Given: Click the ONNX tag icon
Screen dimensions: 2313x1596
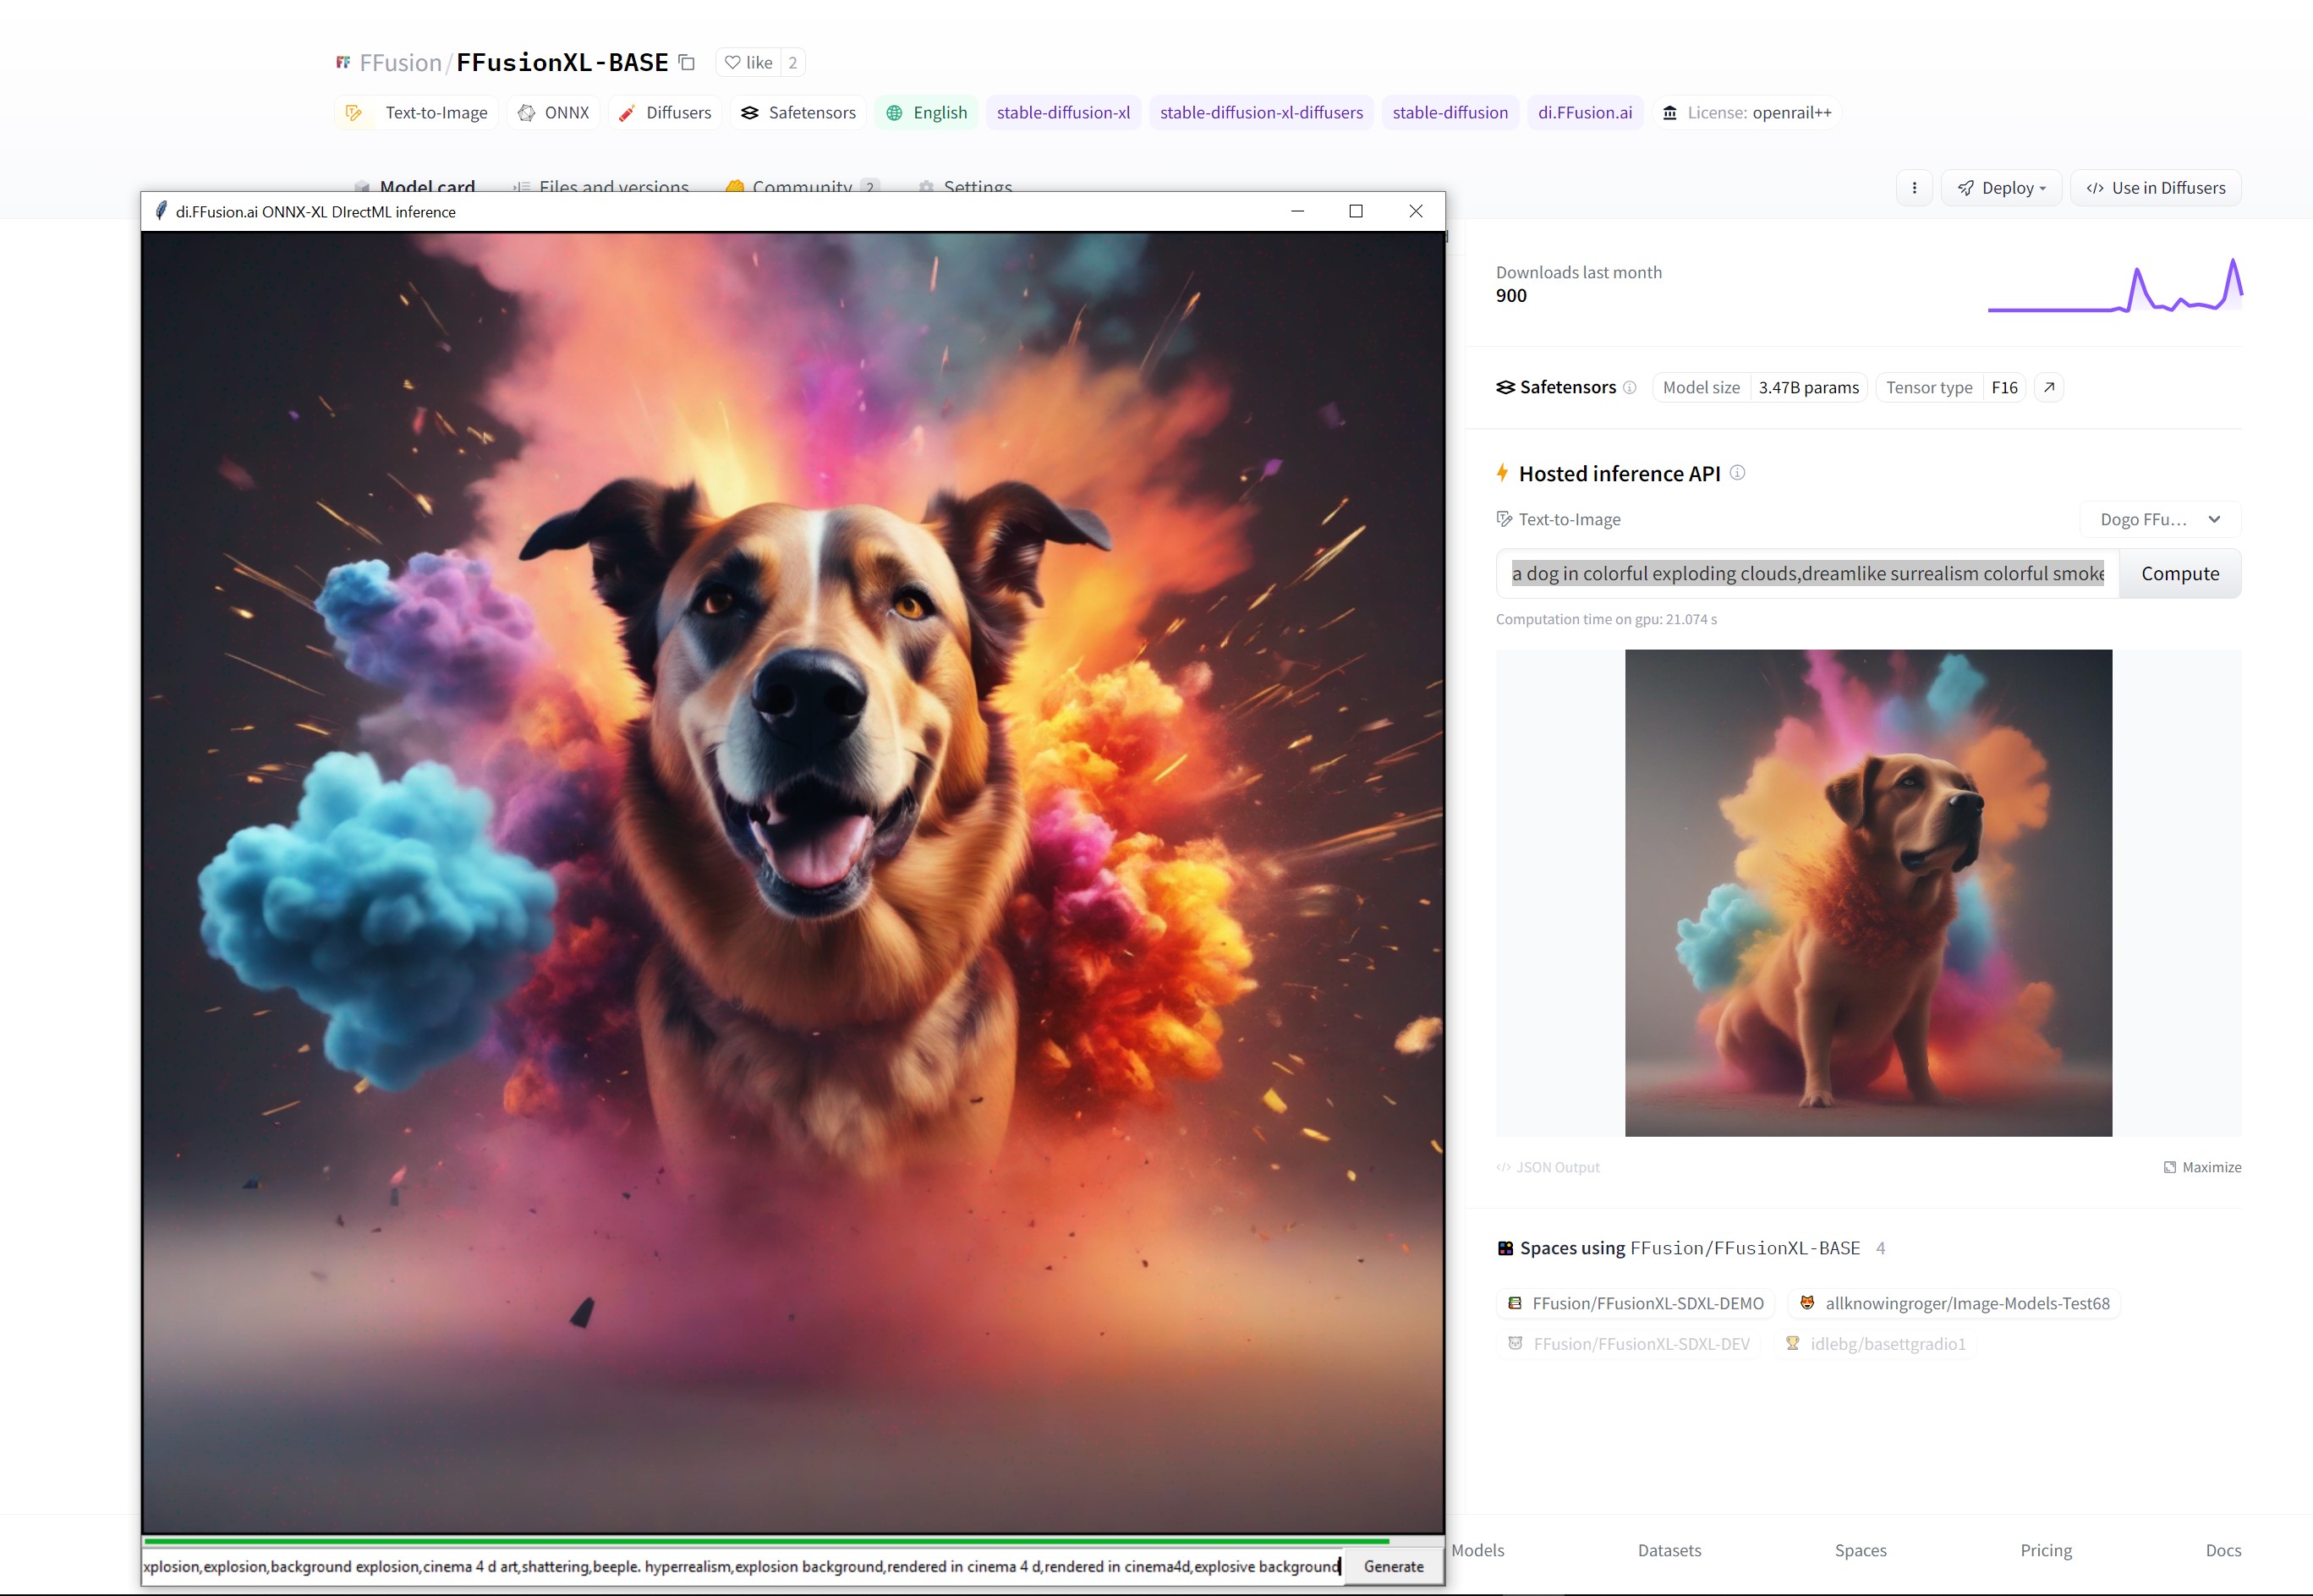Looking at the screenshot, I should [x=527, y=113].
